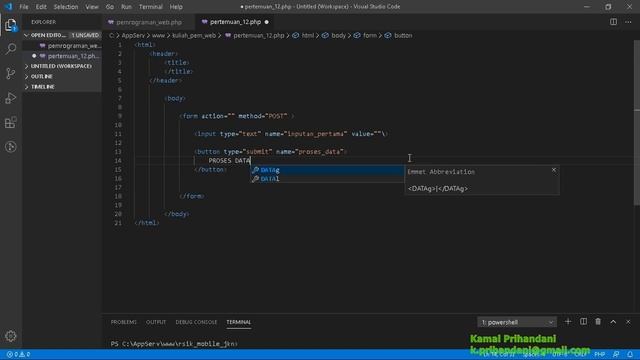The image size is (640, 360).
Task: Expand the Untitled (Workspace) section
Action: click(x=61, y=66)
